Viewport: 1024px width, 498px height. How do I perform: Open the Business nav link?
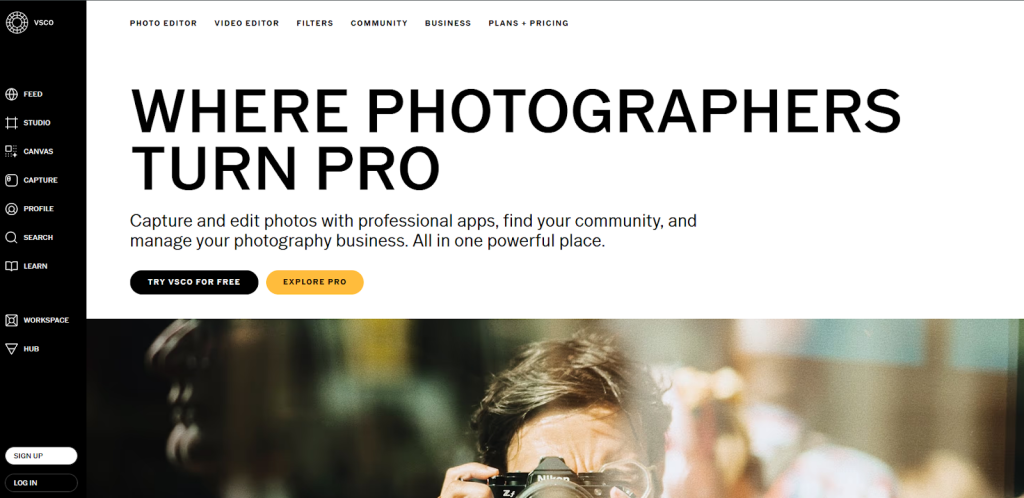448,23
